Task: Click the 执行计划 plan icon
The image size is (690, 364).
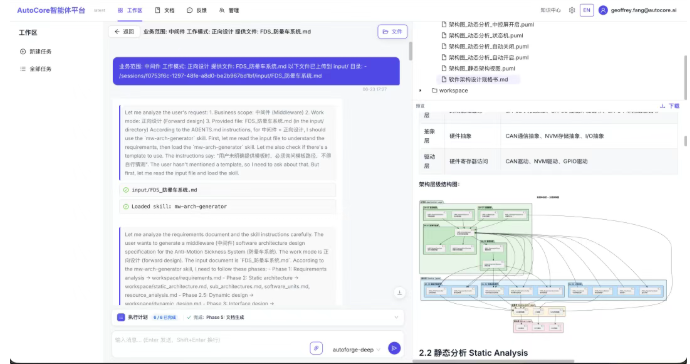Action: (121, 317)
